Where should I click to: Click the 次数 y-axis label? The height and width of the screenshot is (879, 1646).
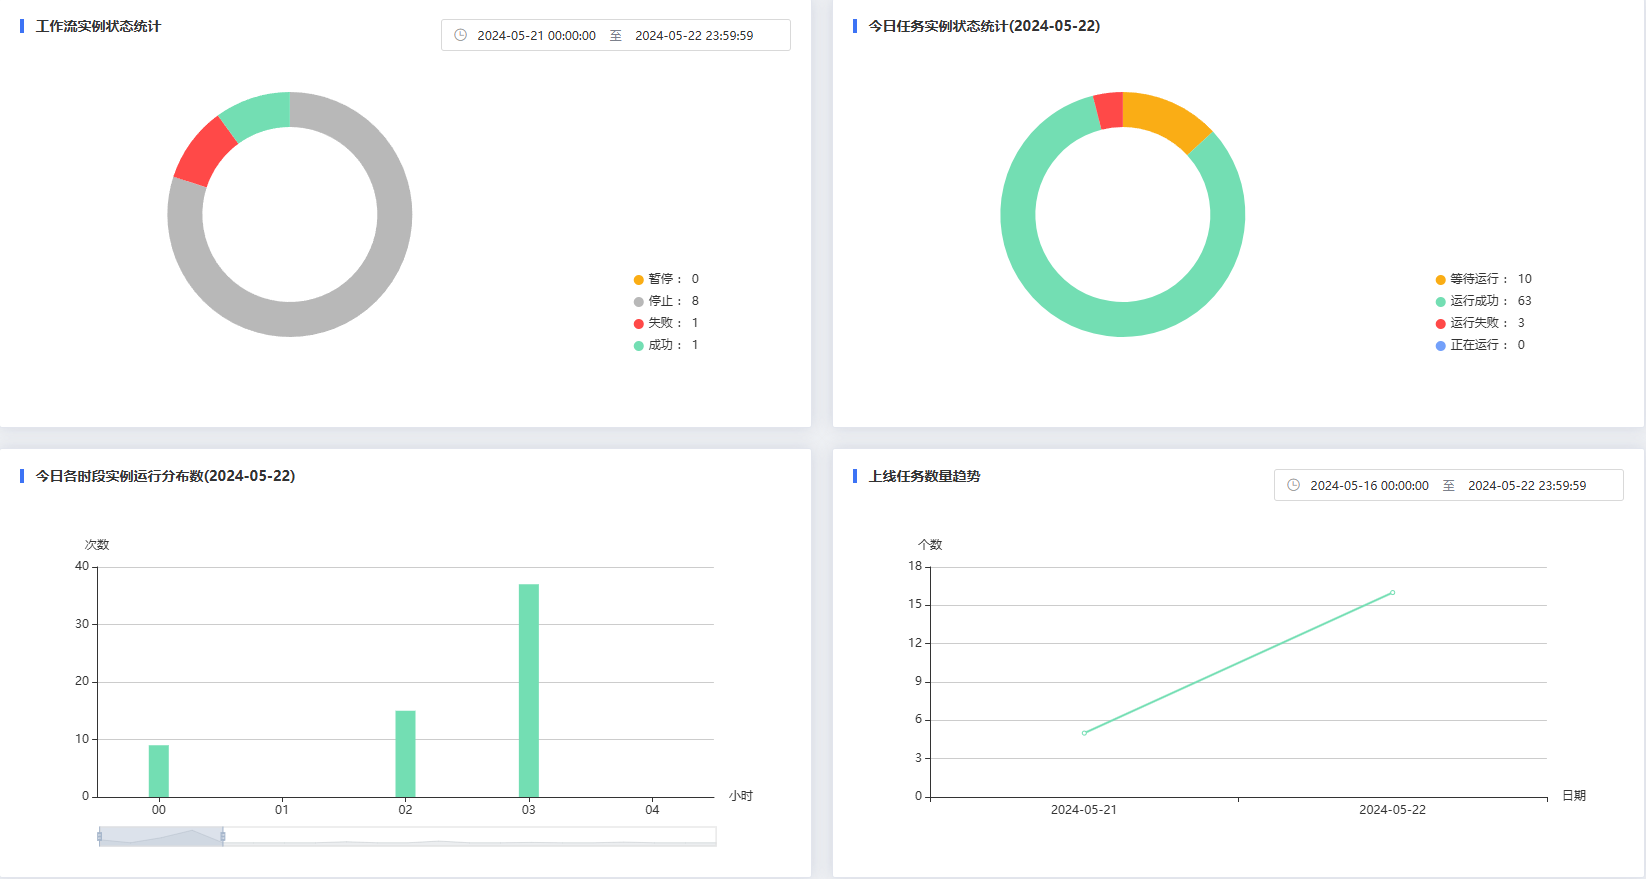point(97,545)
